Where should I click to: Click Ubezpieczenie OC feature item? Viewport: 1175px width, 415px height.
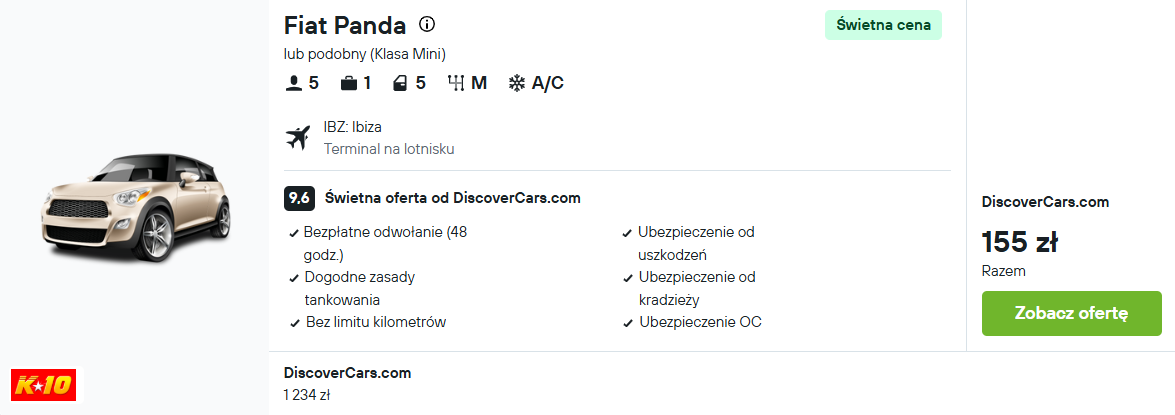tap(692, 322)
